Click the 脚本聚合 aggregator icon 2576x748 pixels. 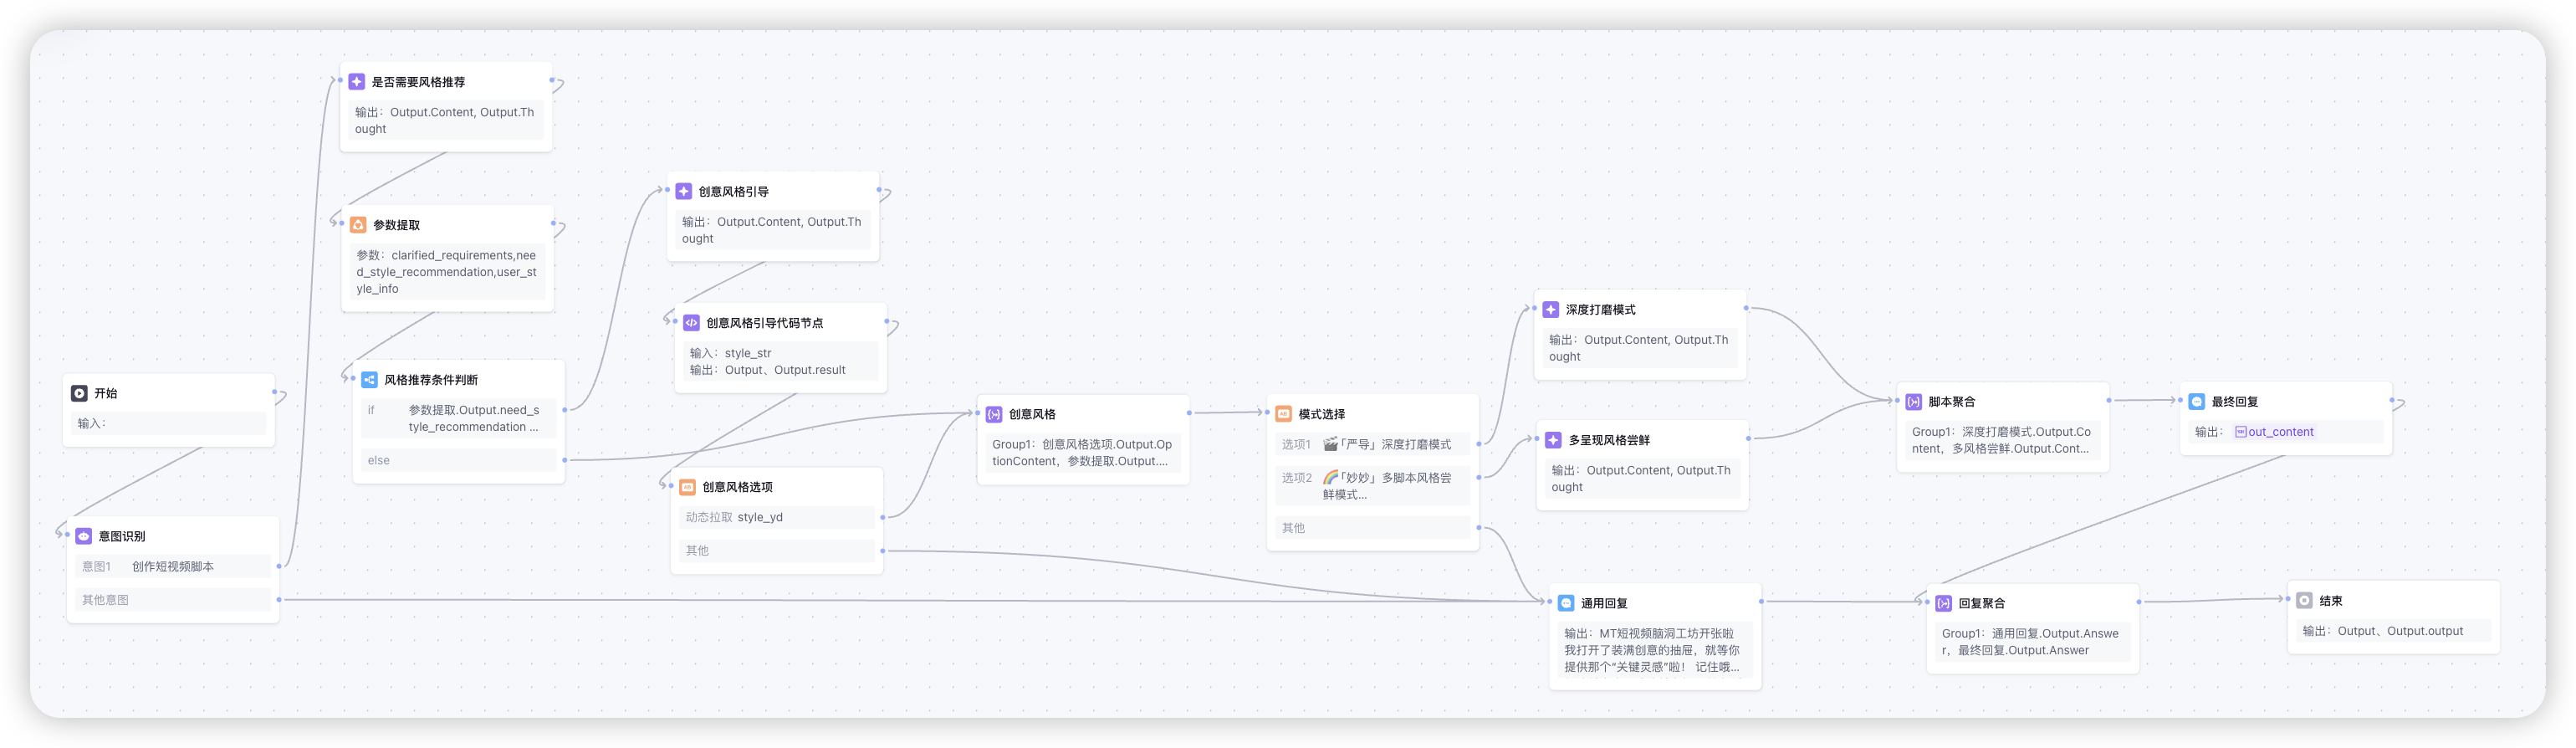[x=1914, y=402]
